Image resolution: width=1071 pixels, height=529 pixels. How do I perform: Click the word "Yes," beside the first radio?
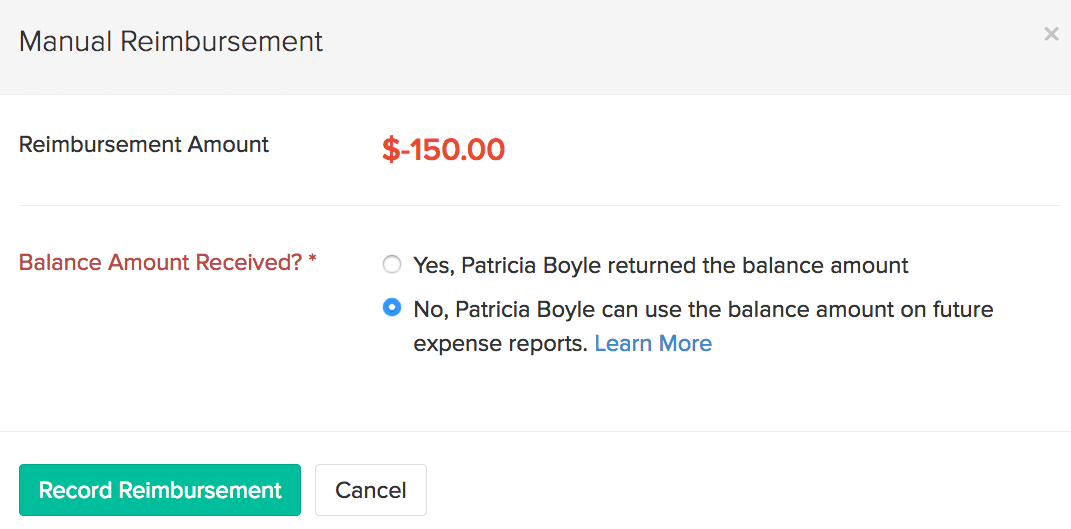pos(432,266)
